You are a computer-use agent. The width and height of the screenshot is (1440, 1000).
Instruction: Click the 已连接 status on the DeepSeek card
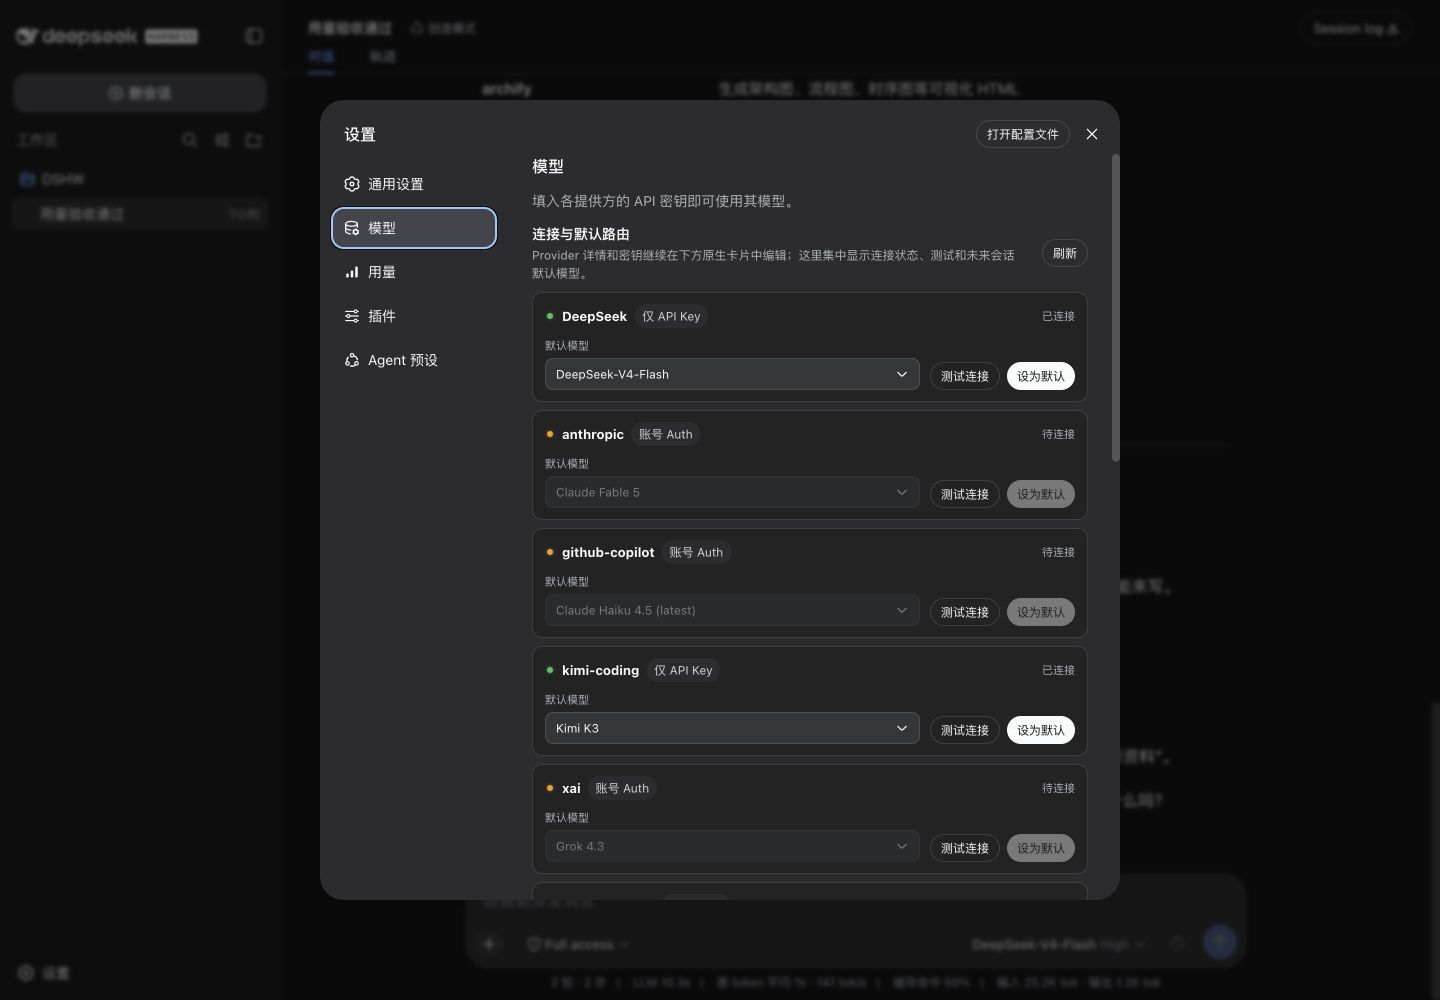click(x=1058, y=316)
